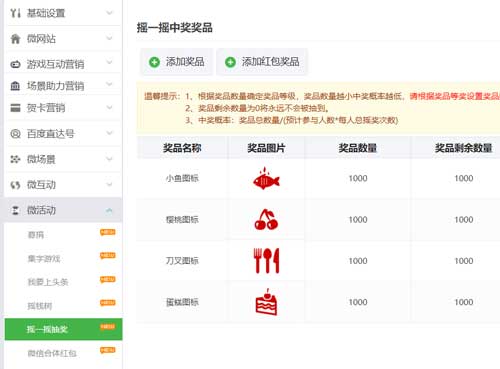Image resolution: width=500 pixels, height=369 pixels.
Task: Click the red fish prize image
Action: [266, 179]
